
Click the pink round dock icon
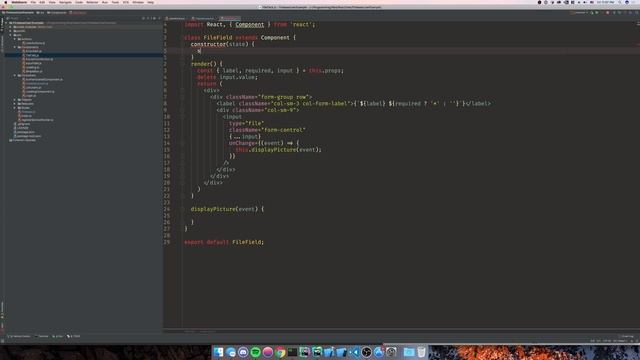pos(268,352)
